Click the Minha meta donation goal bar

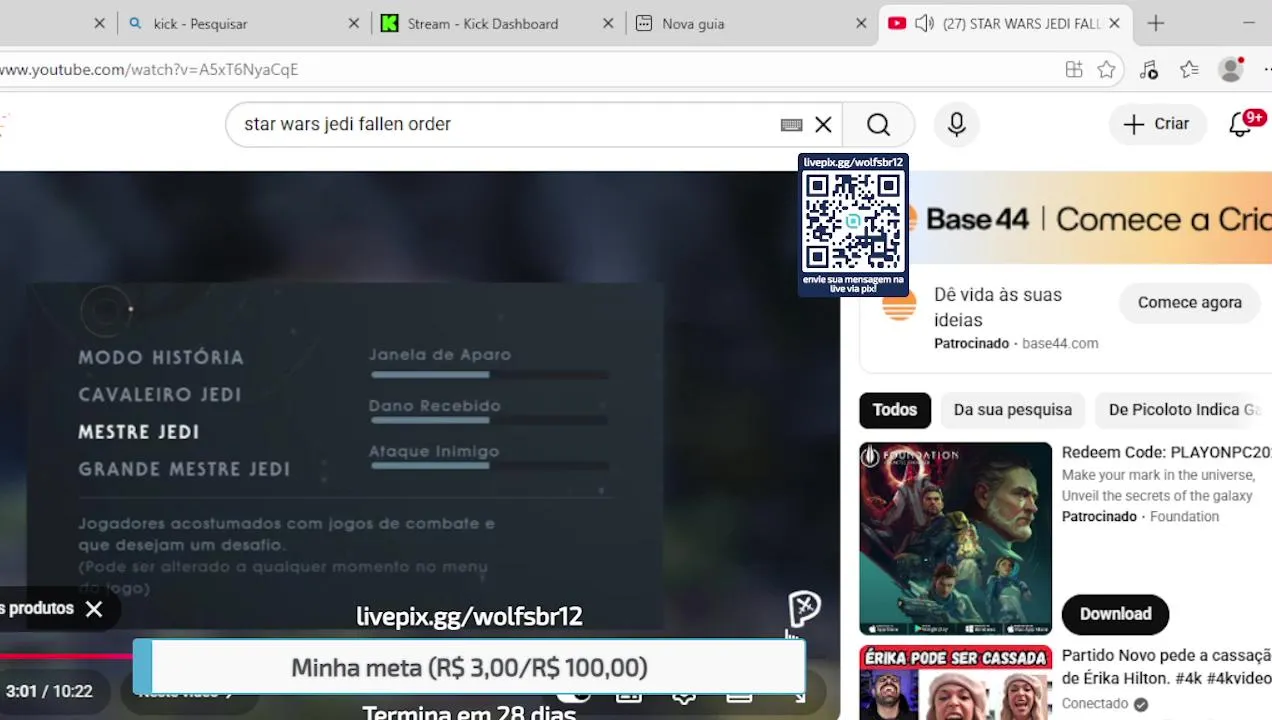click(x=469, y=667)
